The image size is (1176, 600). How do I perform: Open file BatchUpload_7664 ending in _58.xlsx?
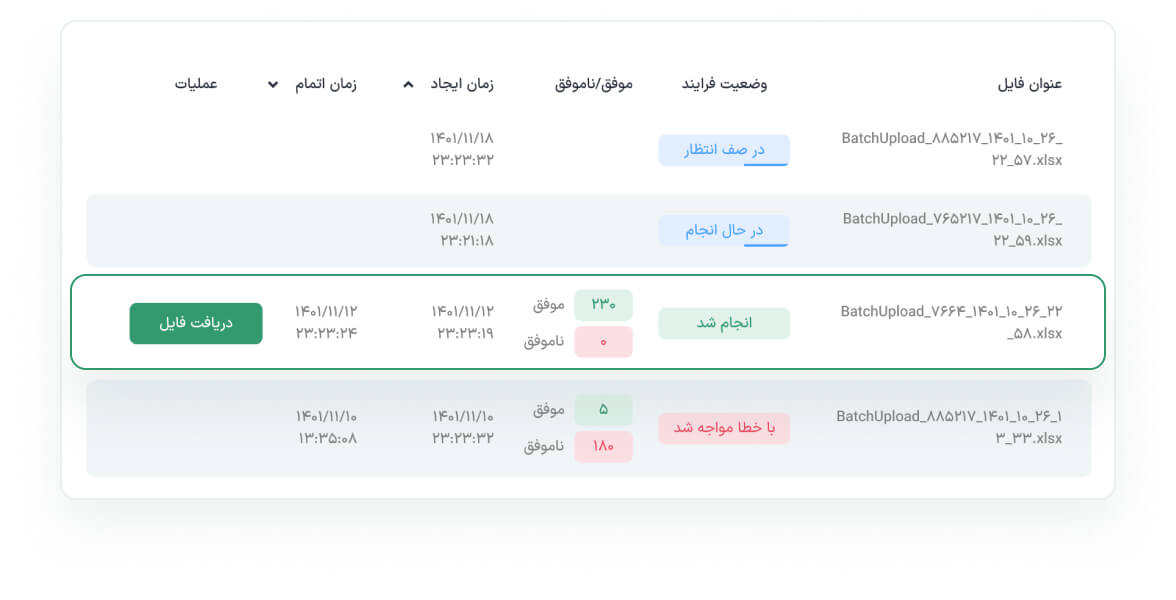click(951, 322)
